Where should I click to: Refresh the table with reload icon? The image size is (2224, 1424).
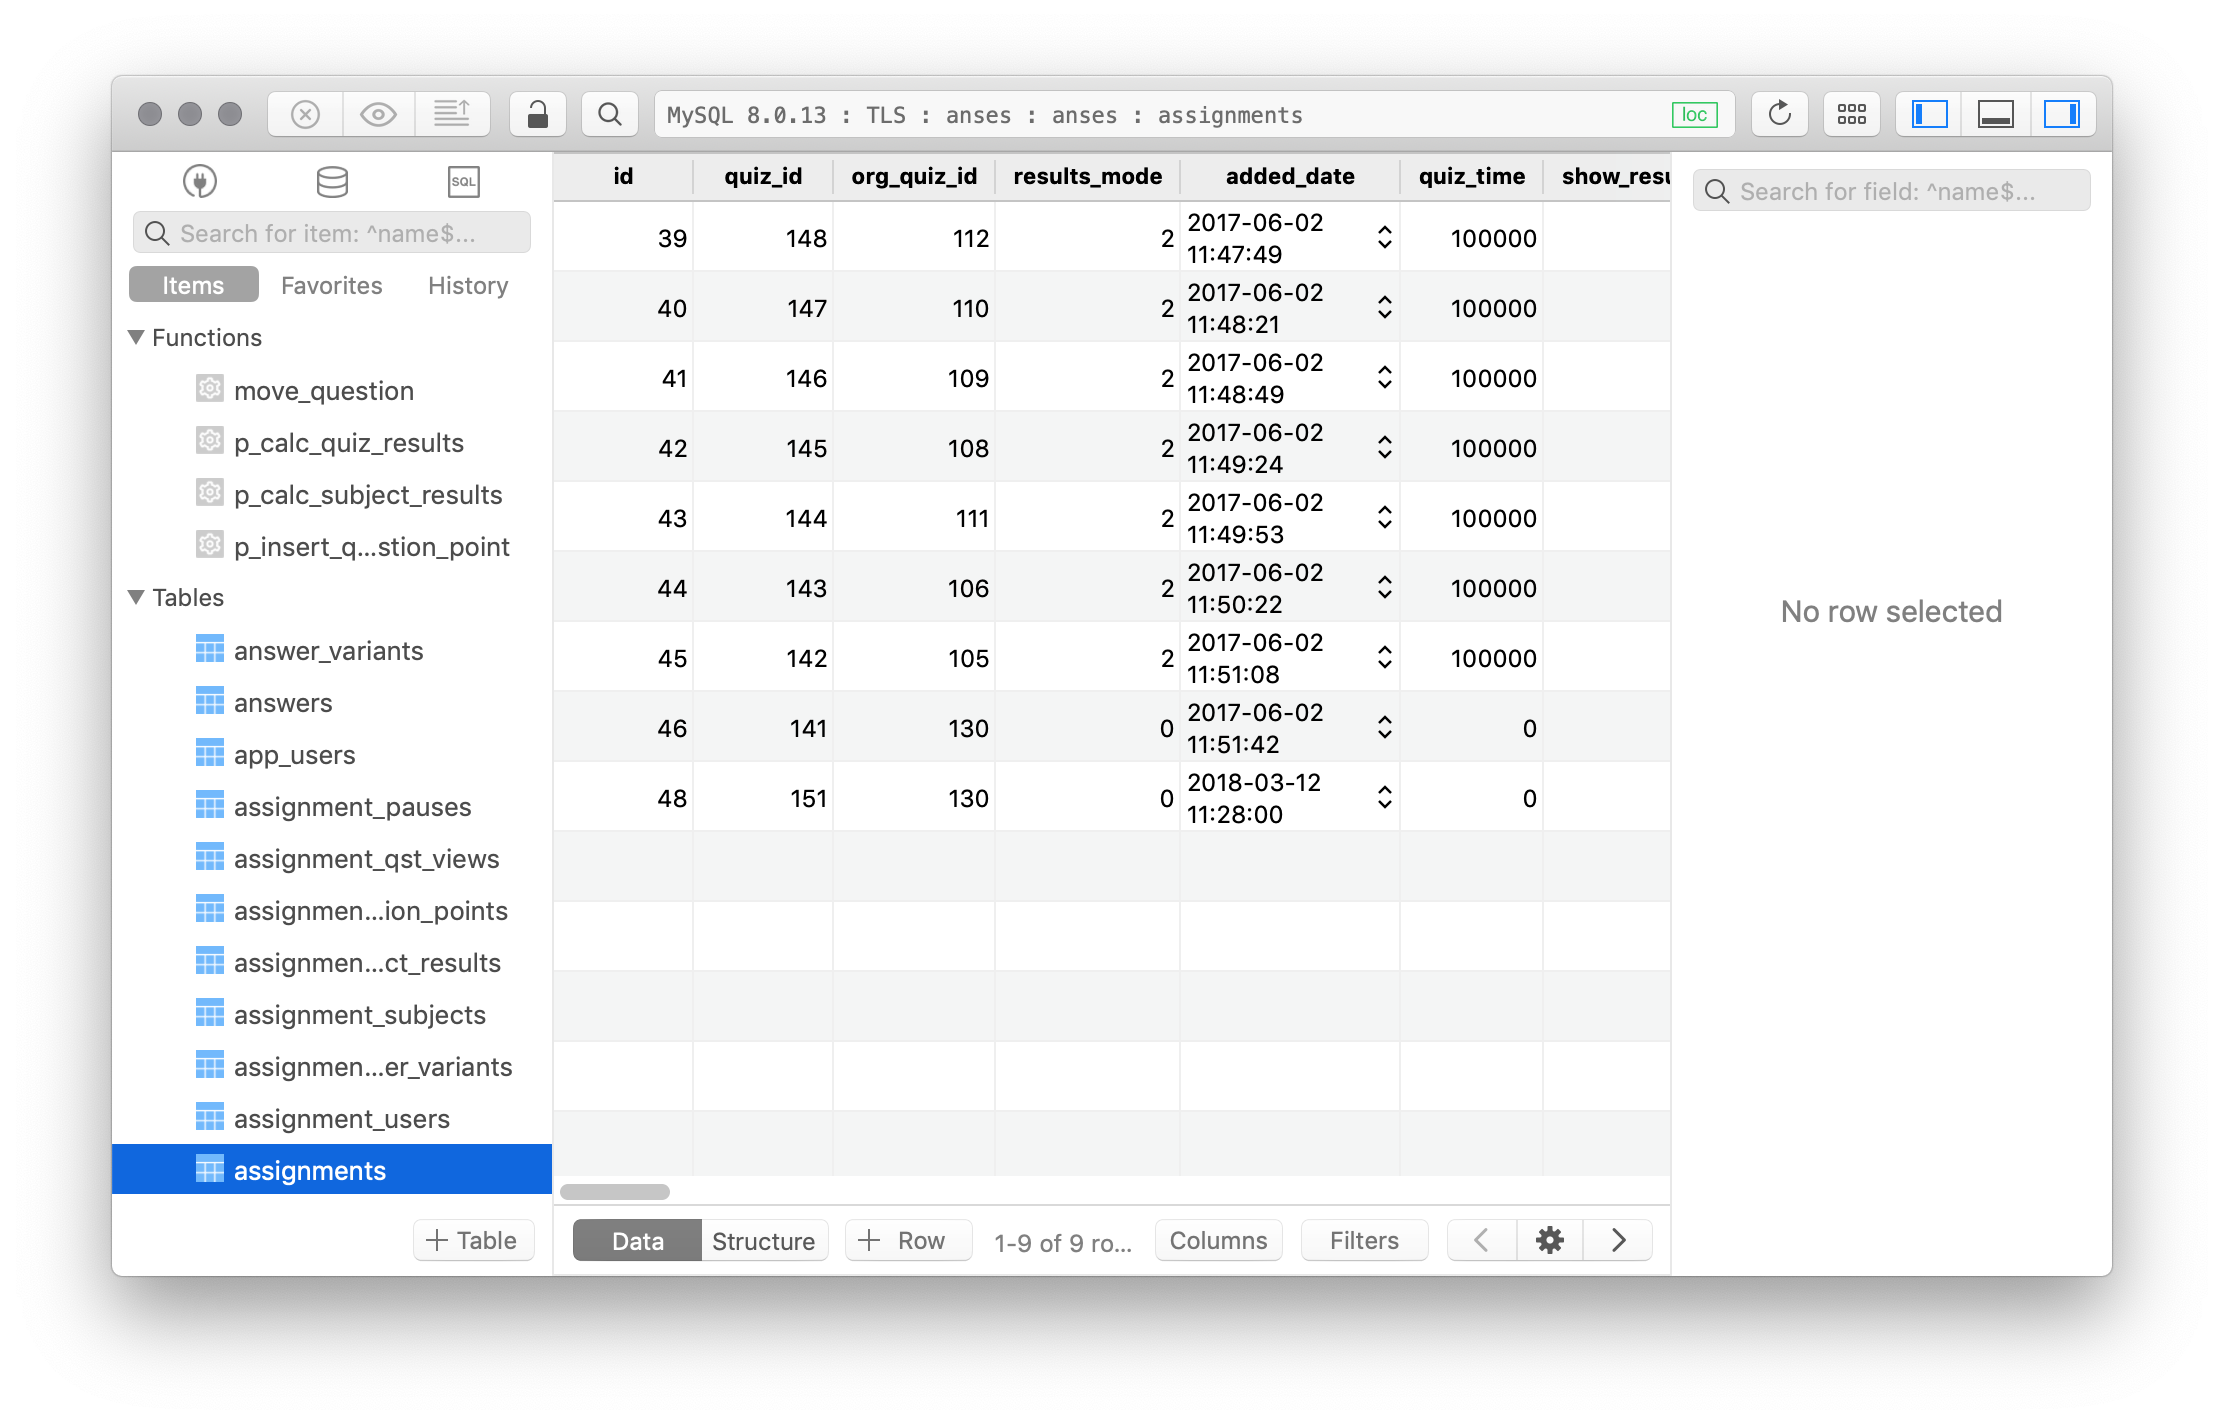(1779, 115)
